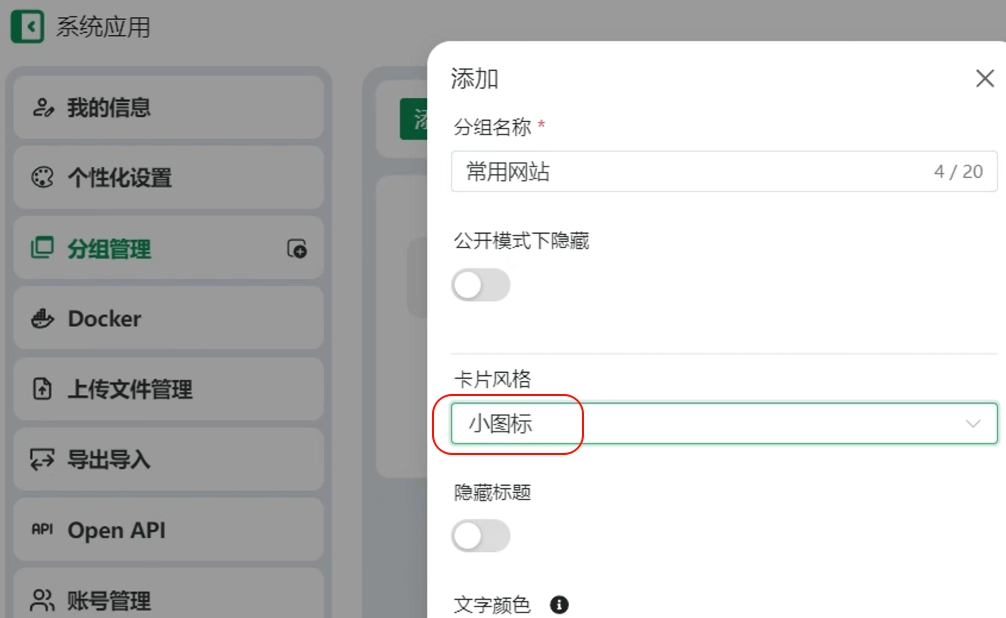Toggle the 公开模式下隐藏 switch
This screenshot has width=1006, height=618.
tap(481, 285)
